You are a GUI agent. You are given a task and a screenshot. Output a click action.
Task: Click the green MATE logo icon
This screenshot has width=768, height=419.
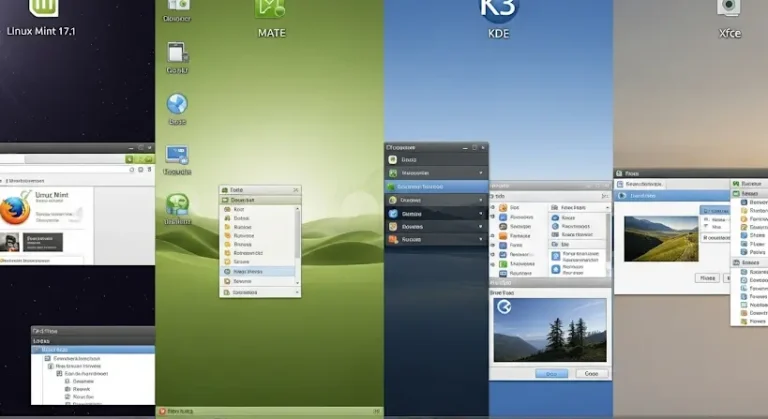[x=270, y=9]
